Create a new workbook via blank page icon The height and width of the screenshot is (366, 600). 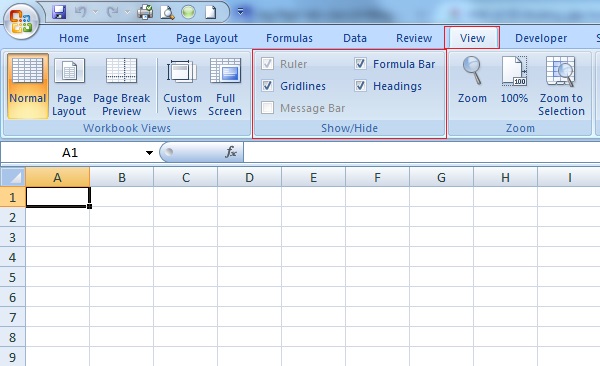(210, 12)
